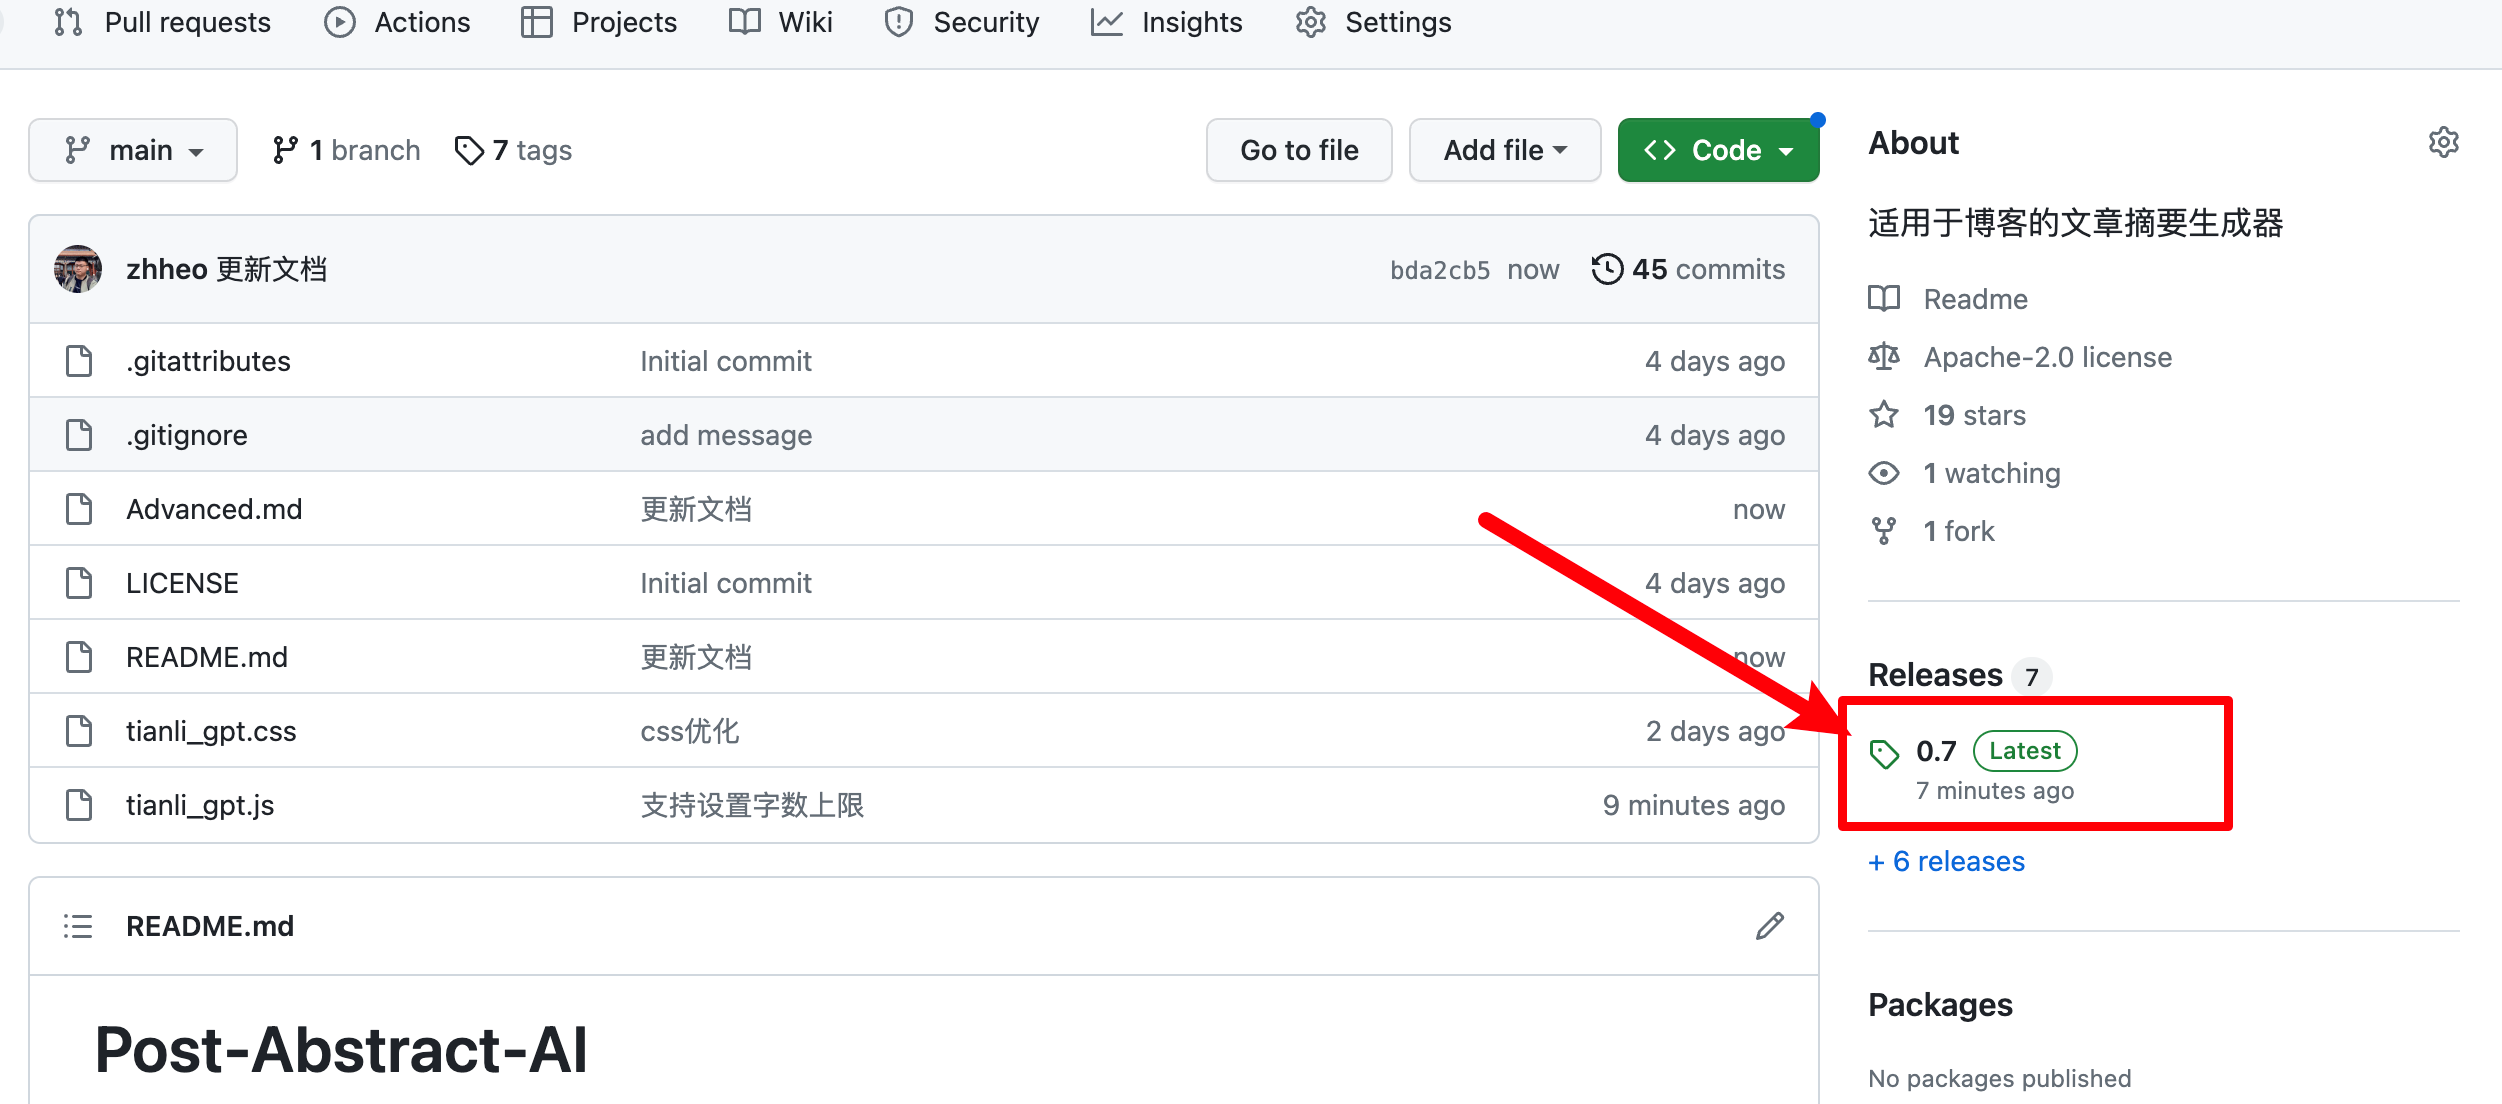Click the Go to file button
Viewport: 2502px width, 1104px height.
pos(1298,150)
